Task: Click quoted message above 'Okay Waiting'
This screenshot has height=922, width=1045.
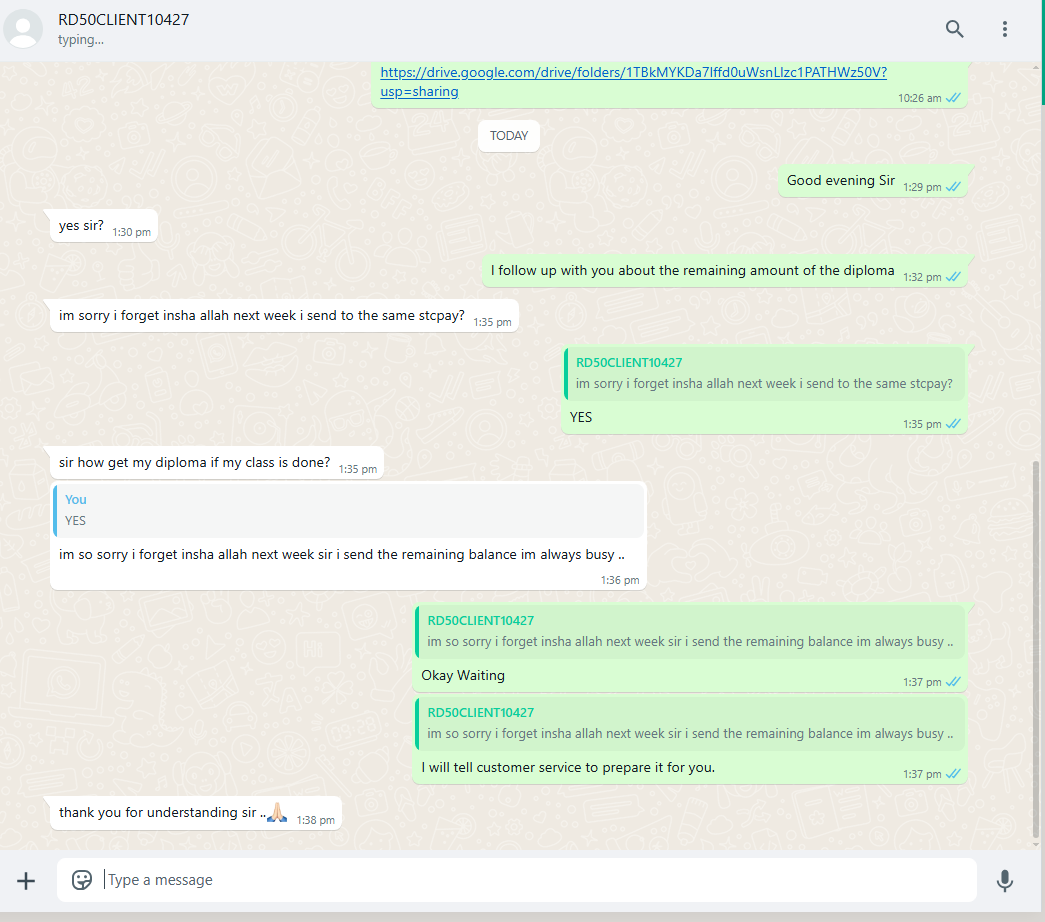Action: click(x=690, y=631)
